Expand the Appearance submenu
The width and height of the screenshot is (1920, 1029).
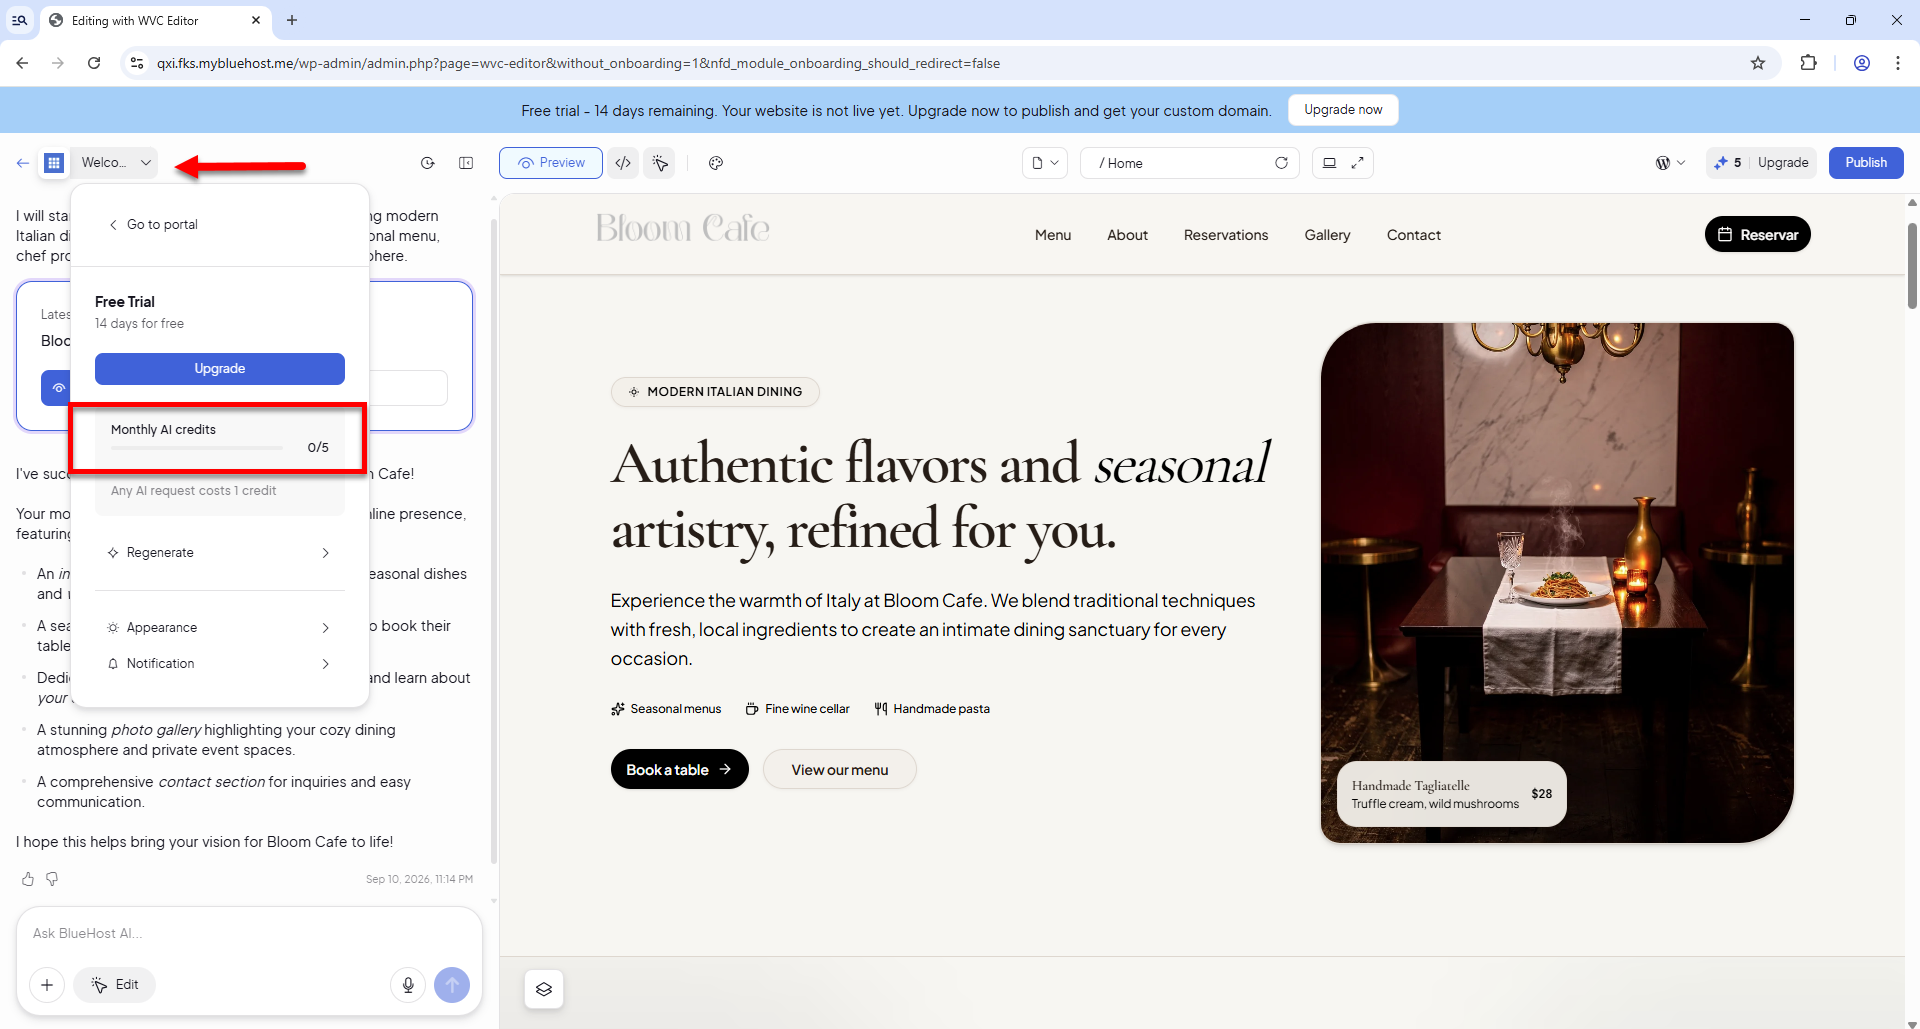(220, 628)
